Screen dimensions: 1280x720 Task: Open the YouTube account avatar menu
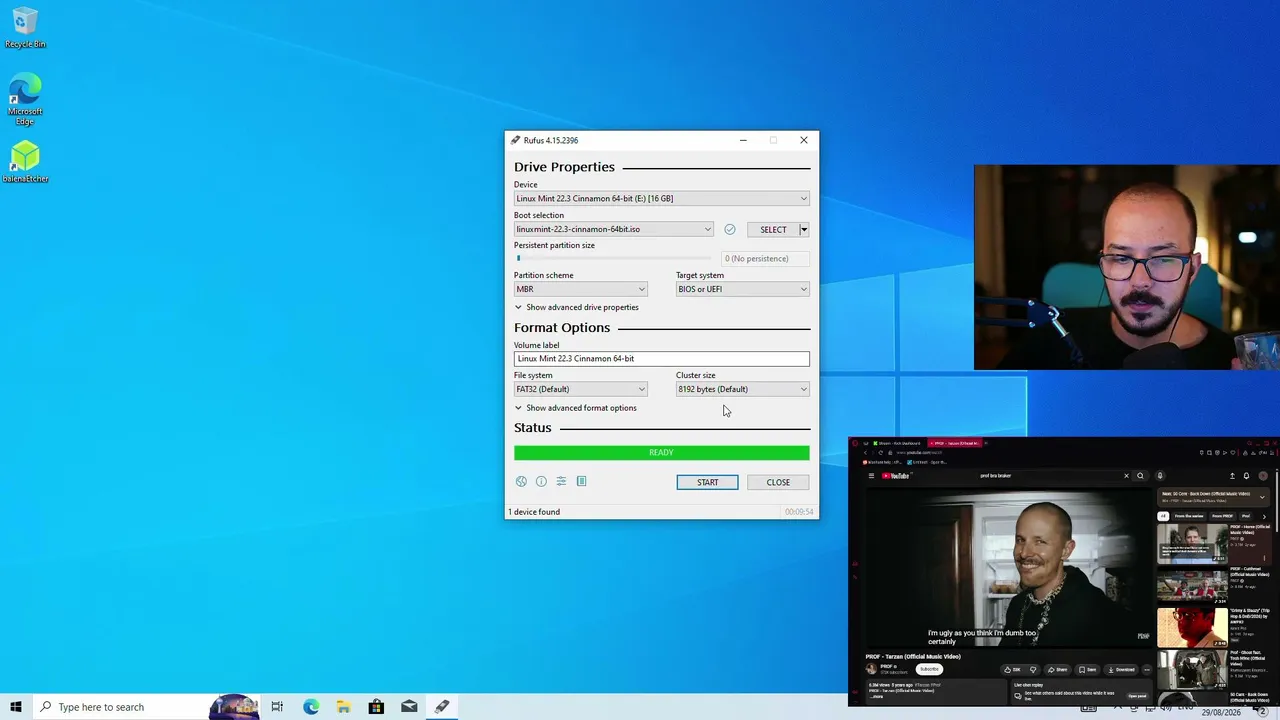click(1263, 476)
